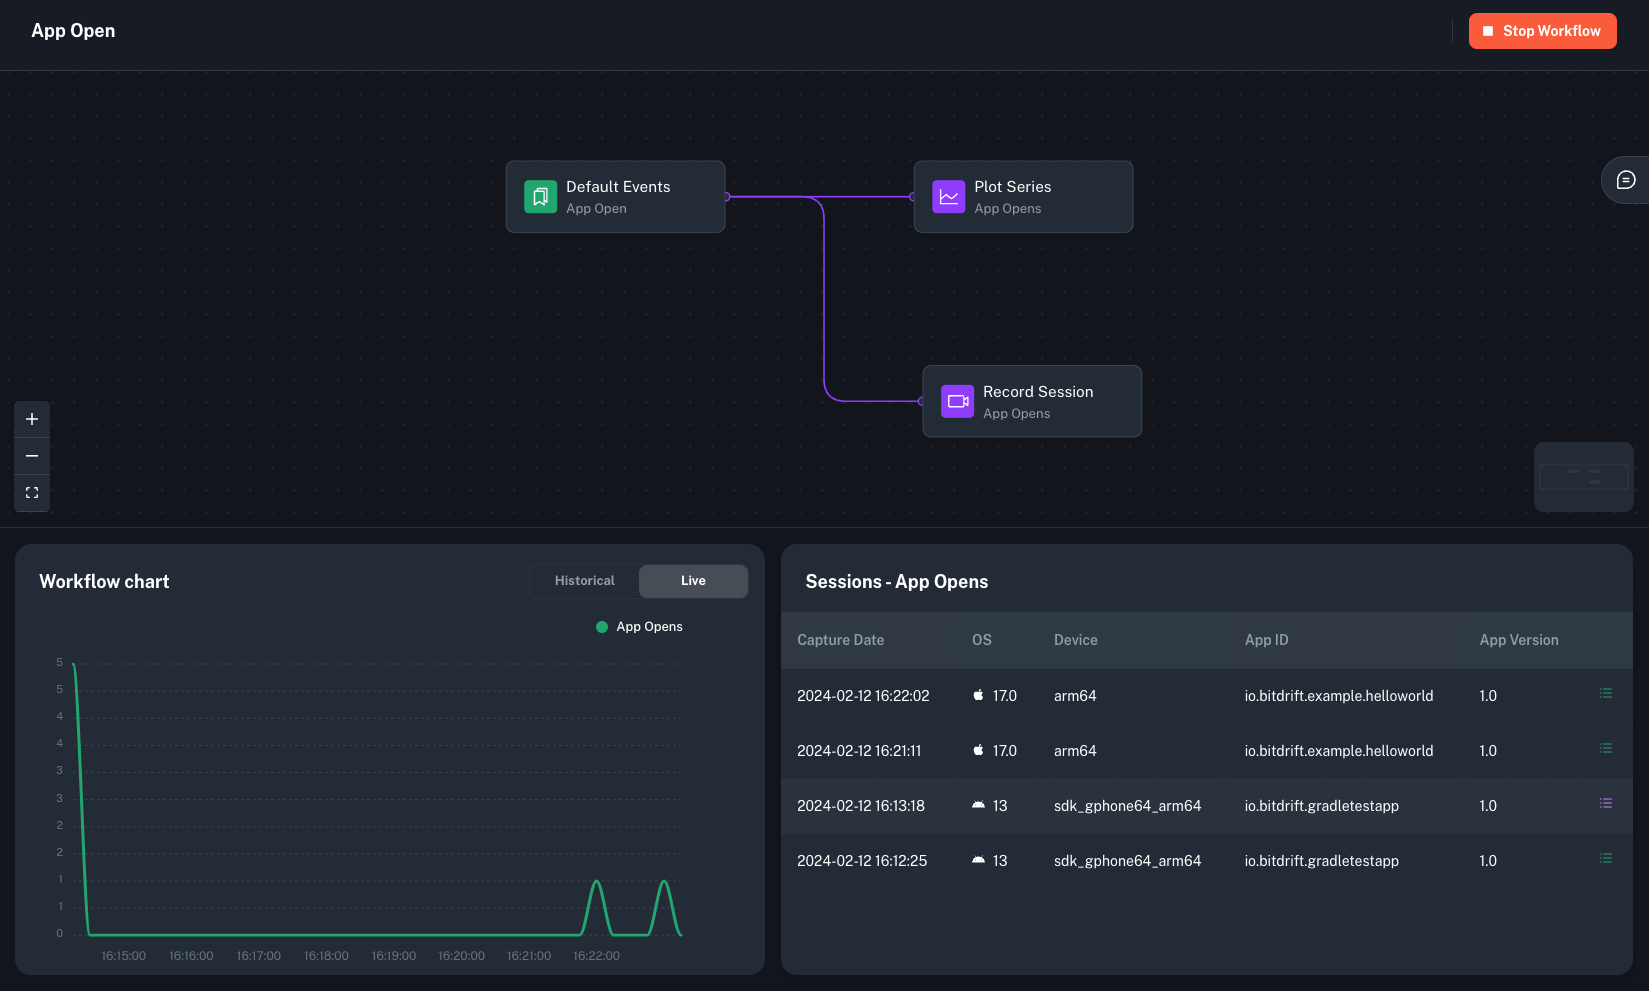Toggle the App Opens series in the legend
1649x991 pixels.
tap(639, 626)
